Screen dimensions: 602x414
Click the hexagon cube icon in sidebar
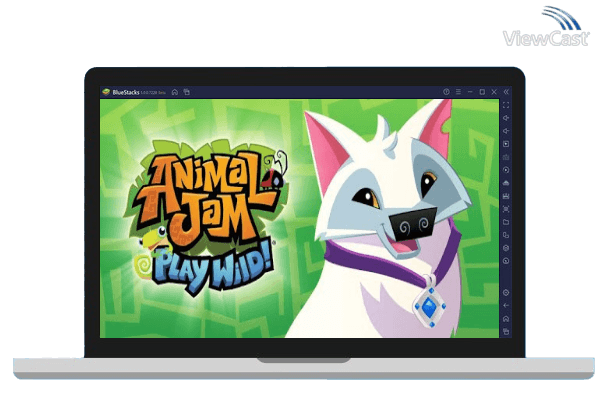coord(506,248)
